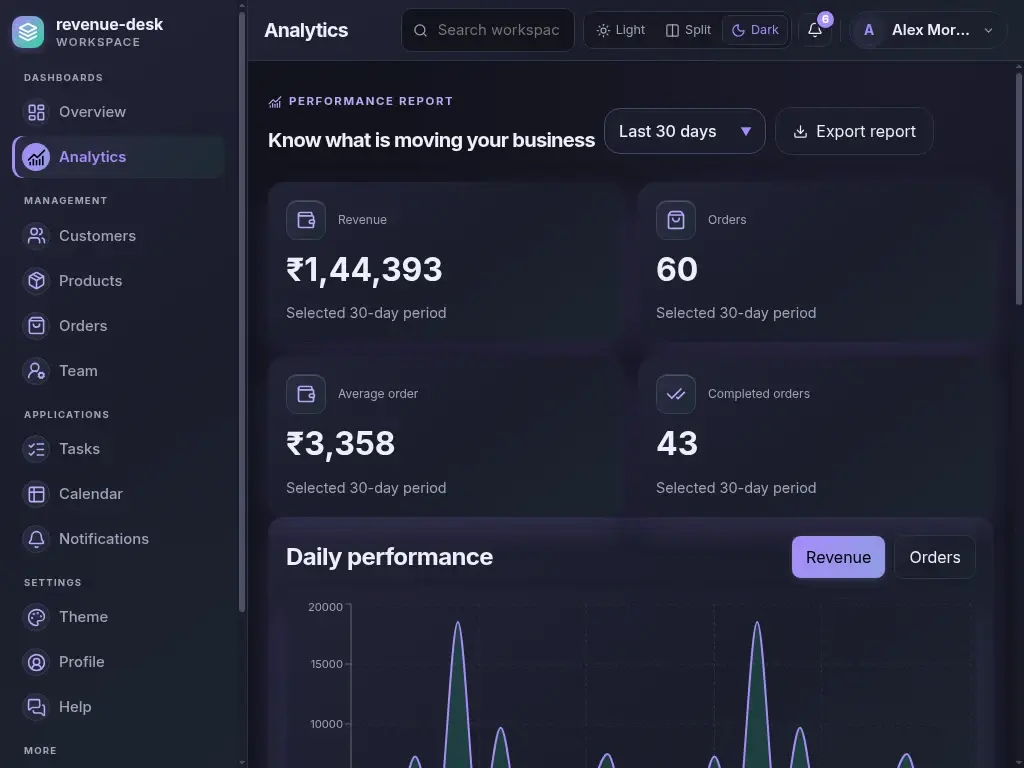Click the Products box icon
Viewport: 1024px width, 768px height.
click(x=37, y=281)
